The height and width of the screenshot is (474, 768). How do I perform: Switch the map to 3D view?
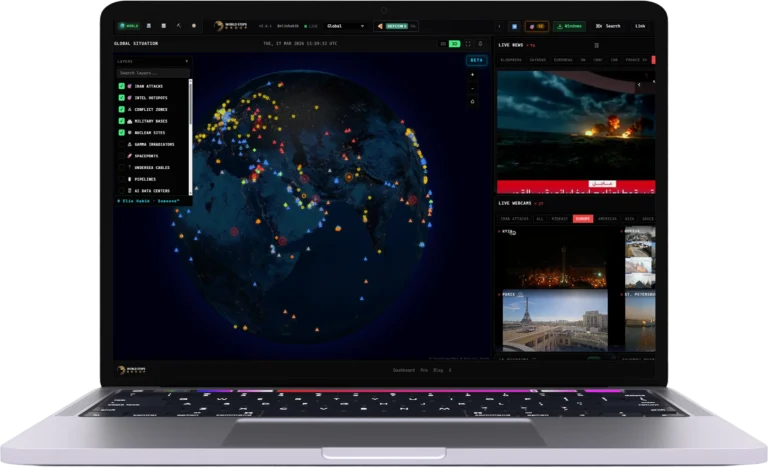point(454,44)
